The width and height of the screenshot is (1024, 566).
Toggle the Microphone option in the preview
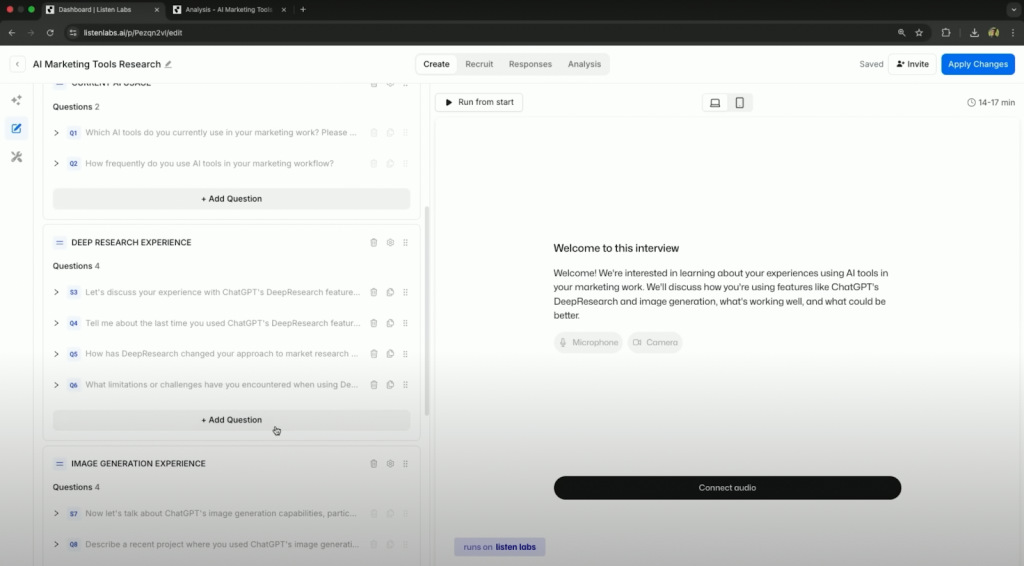click(588, 343)
